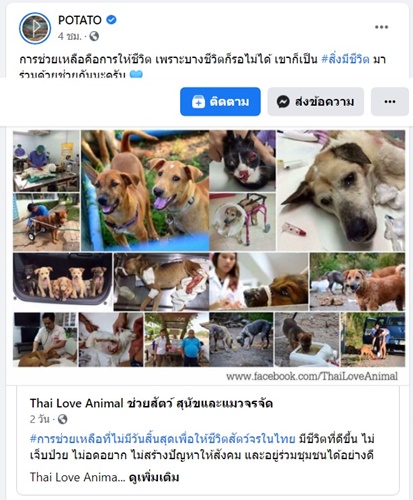The width and height of the screenshot is (413, 500).
Task: Open the post options three-dot menu
Action: (381, 27)
